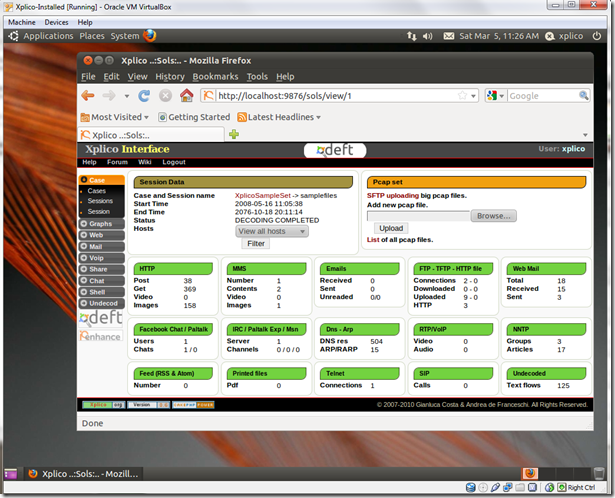Click the List of all pcap files link

pos(373,240)
